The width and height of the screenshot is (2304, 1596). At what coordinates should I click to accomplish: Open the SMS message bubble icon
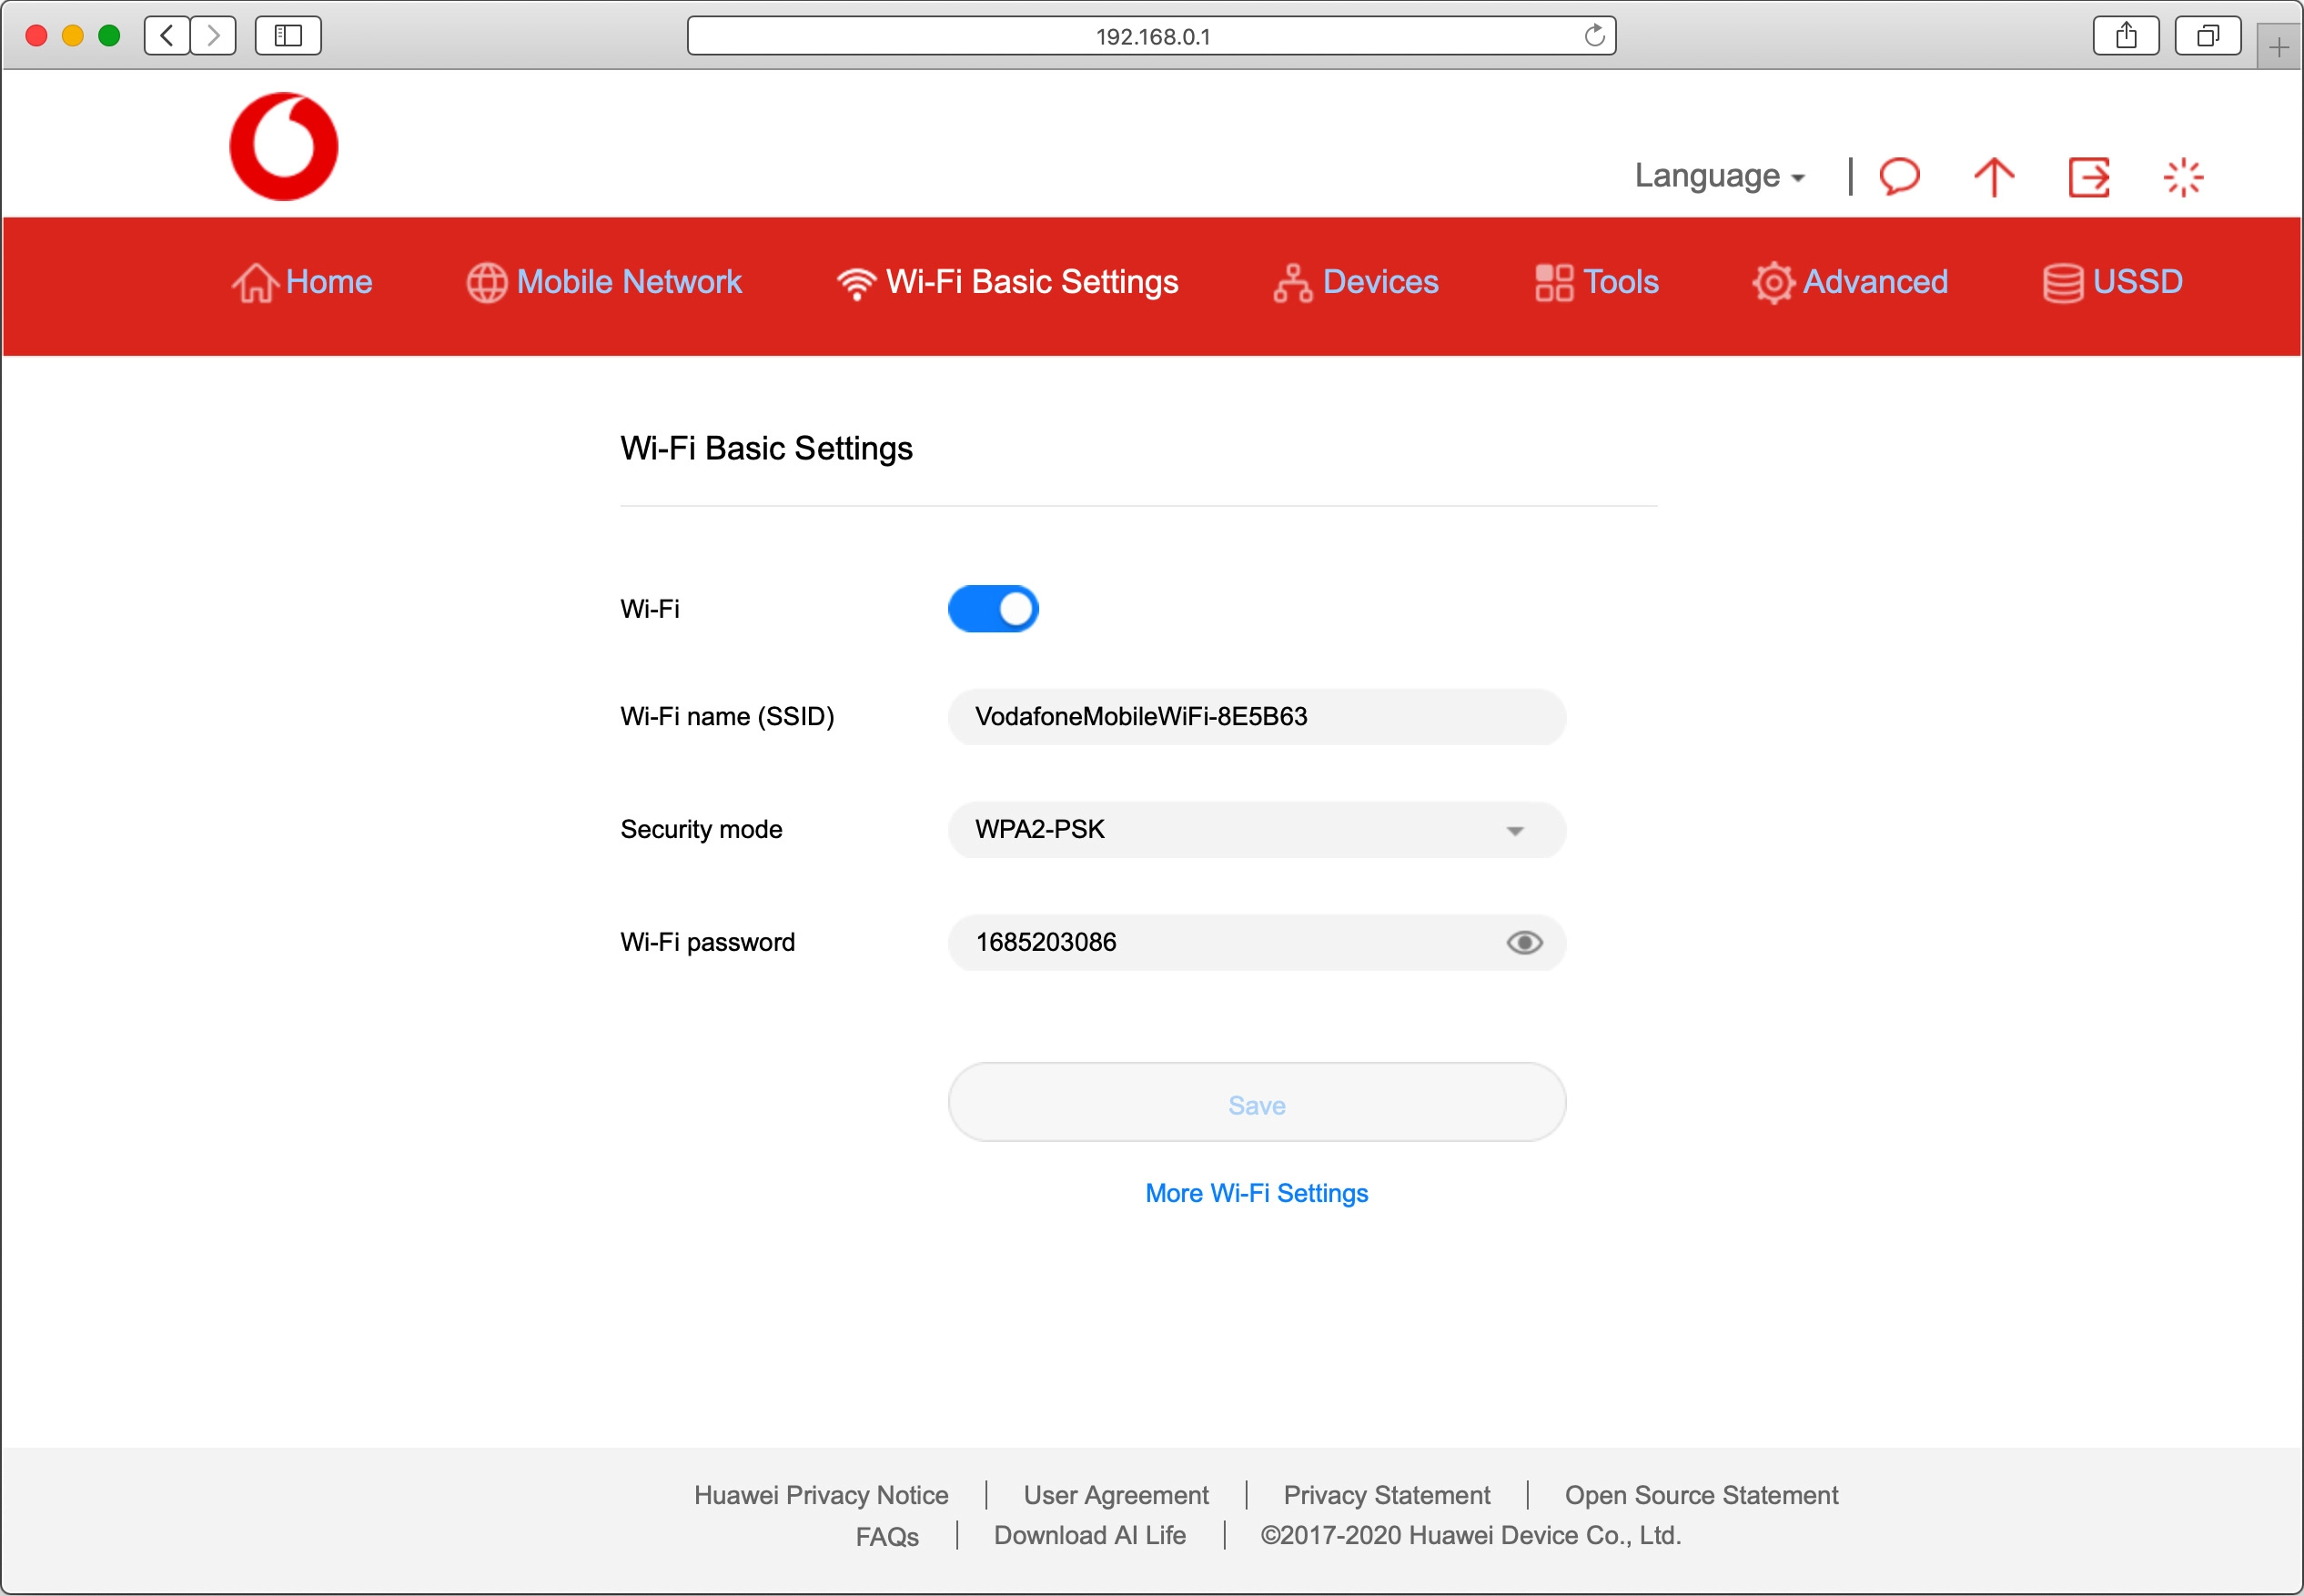(x=1899, y=177)
